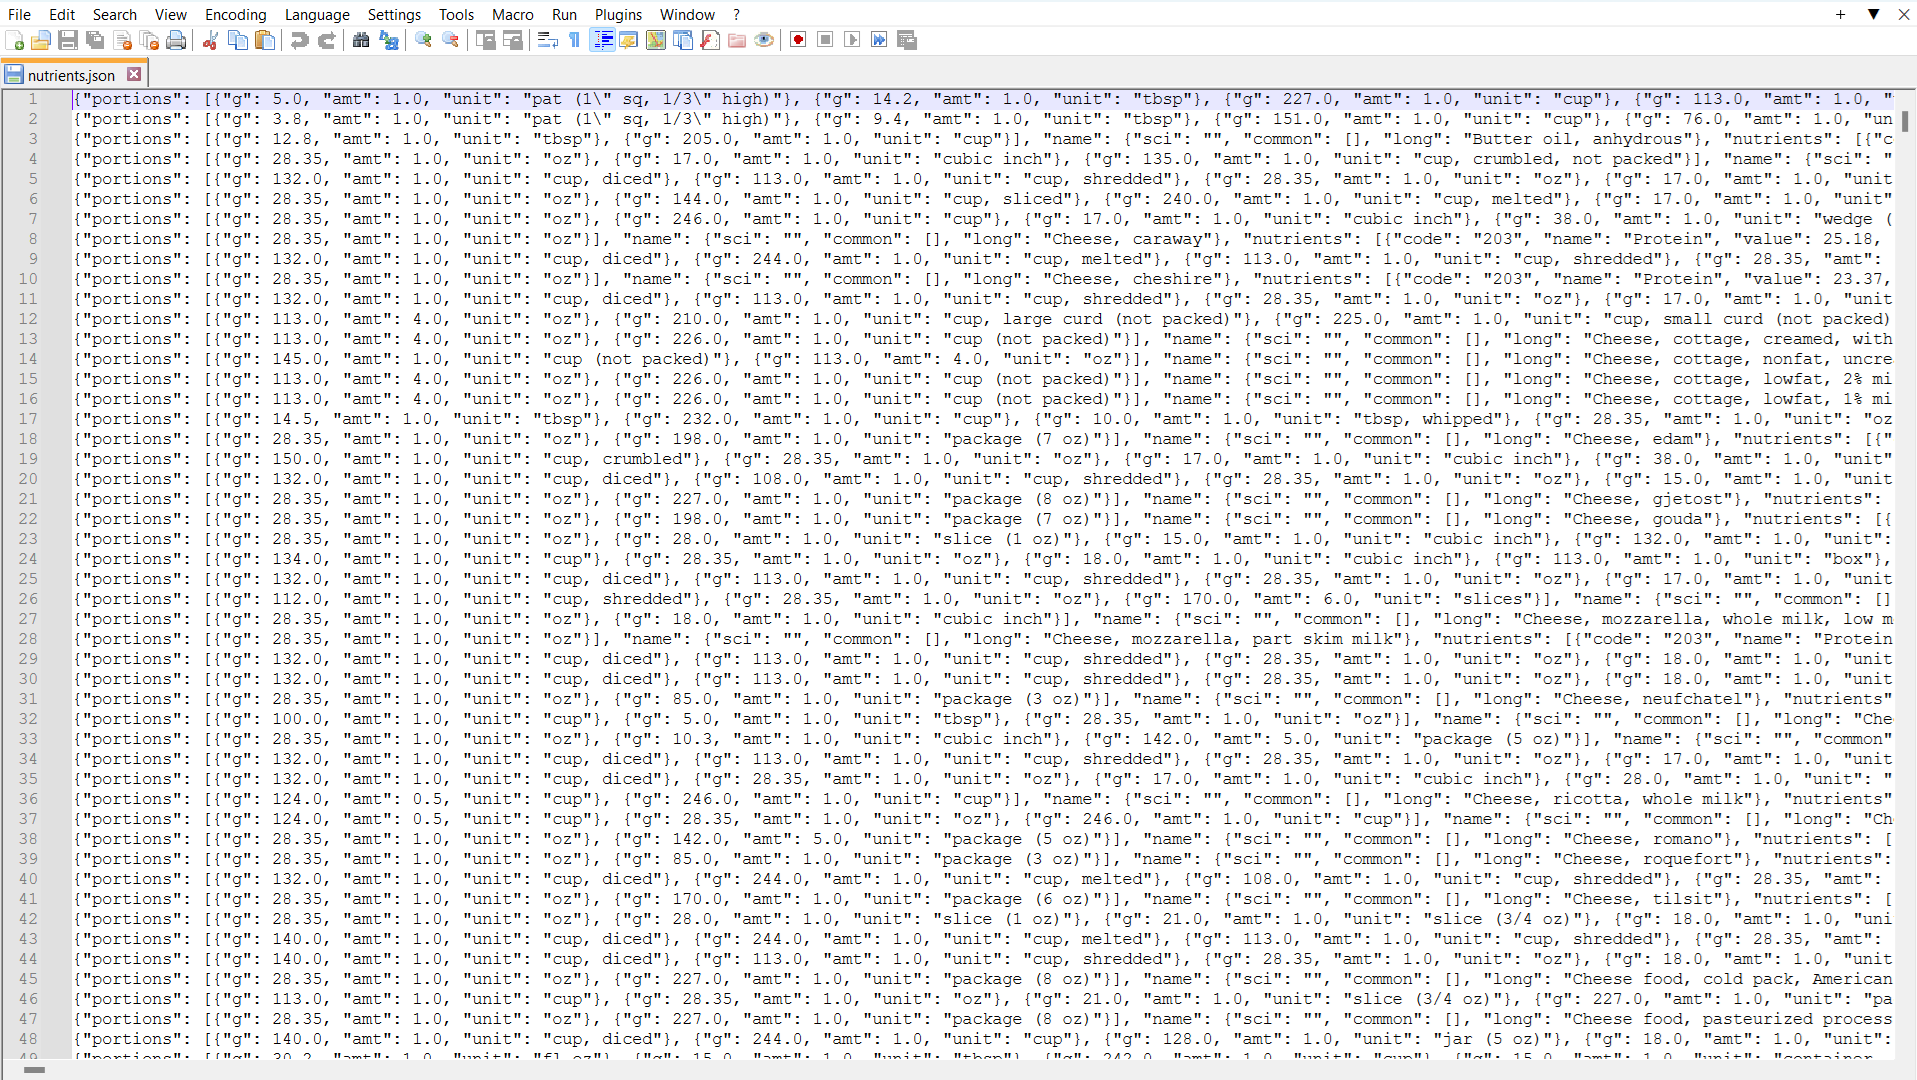Open the Encoding menu
The image size is (1917, 1080).
coord(235,14)
